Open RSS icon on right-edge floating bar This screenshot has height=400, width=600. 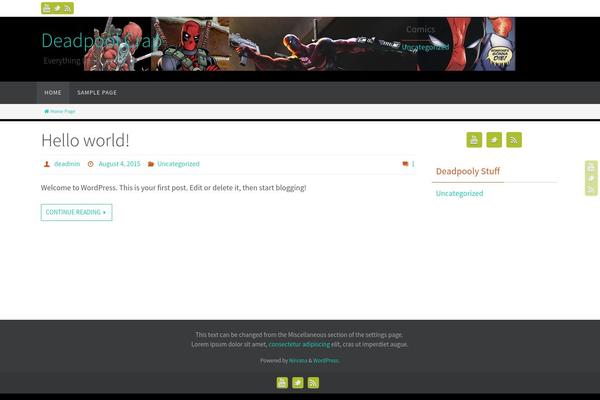pos(591,189)
